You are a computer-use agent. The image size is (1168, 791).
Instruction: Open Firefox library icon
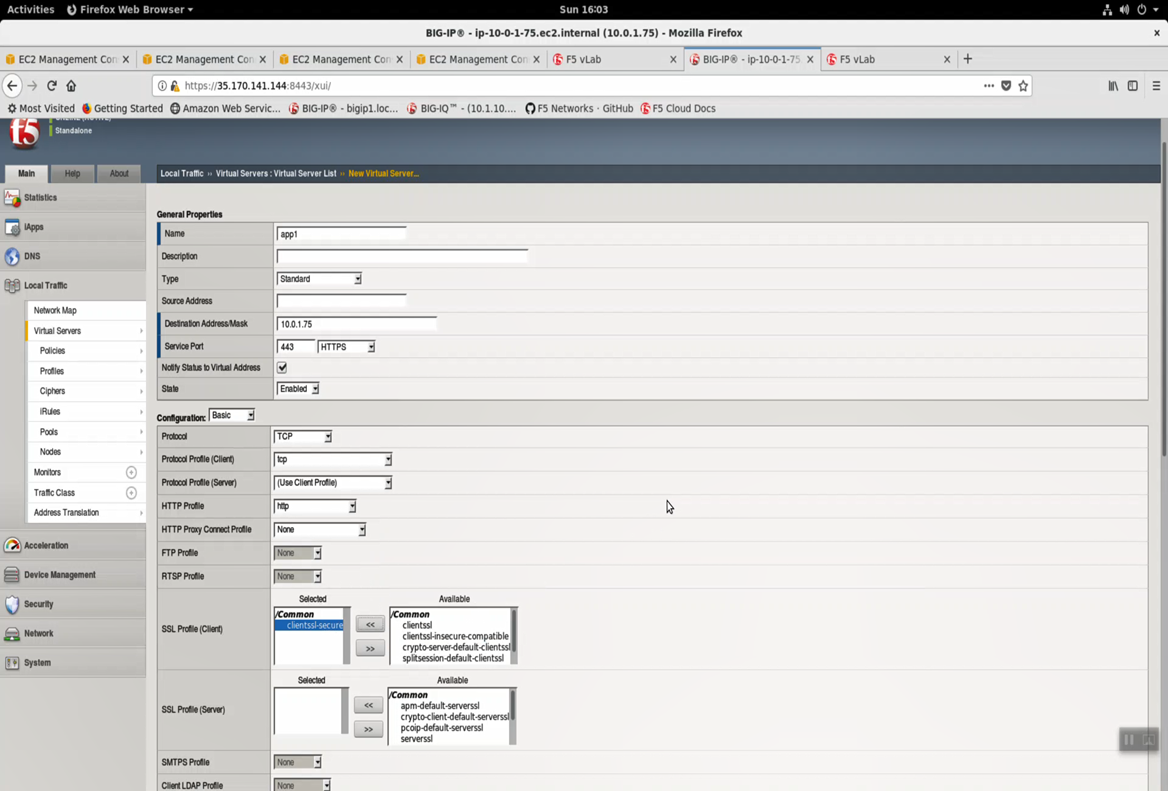tap(1113, 86)
